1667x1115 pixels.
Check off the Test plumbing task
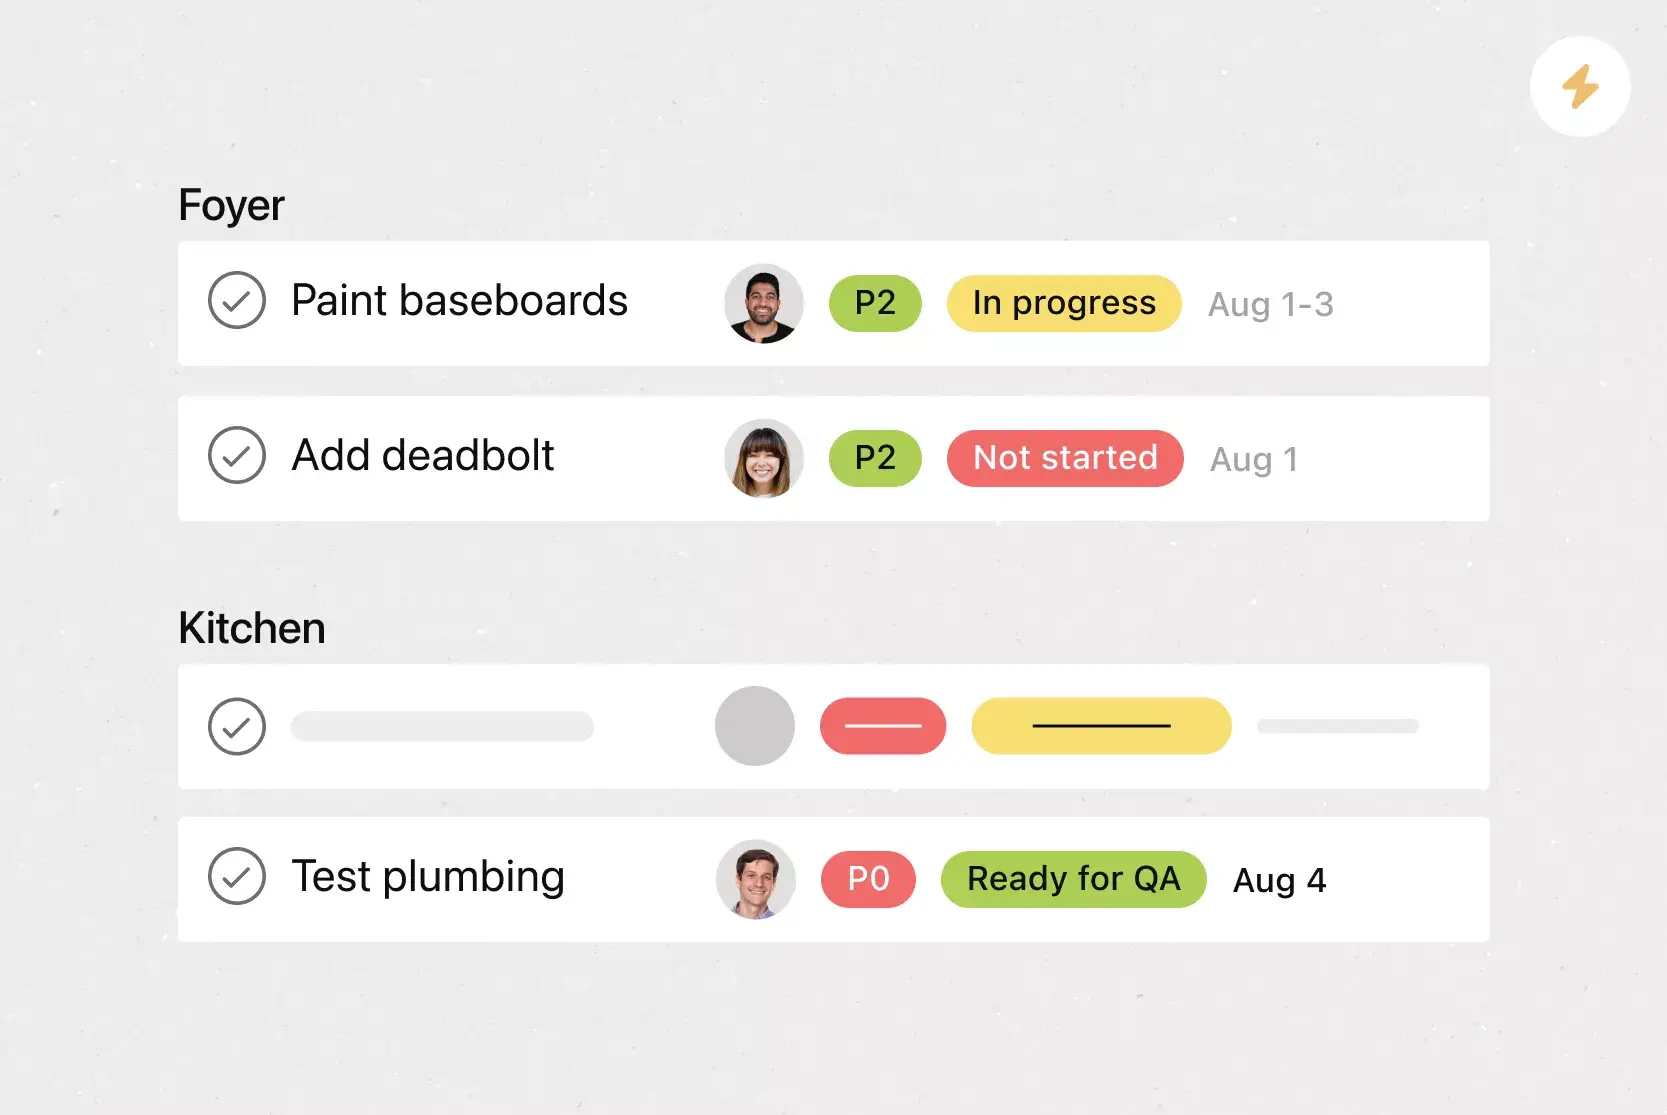(x=237, y=876)
